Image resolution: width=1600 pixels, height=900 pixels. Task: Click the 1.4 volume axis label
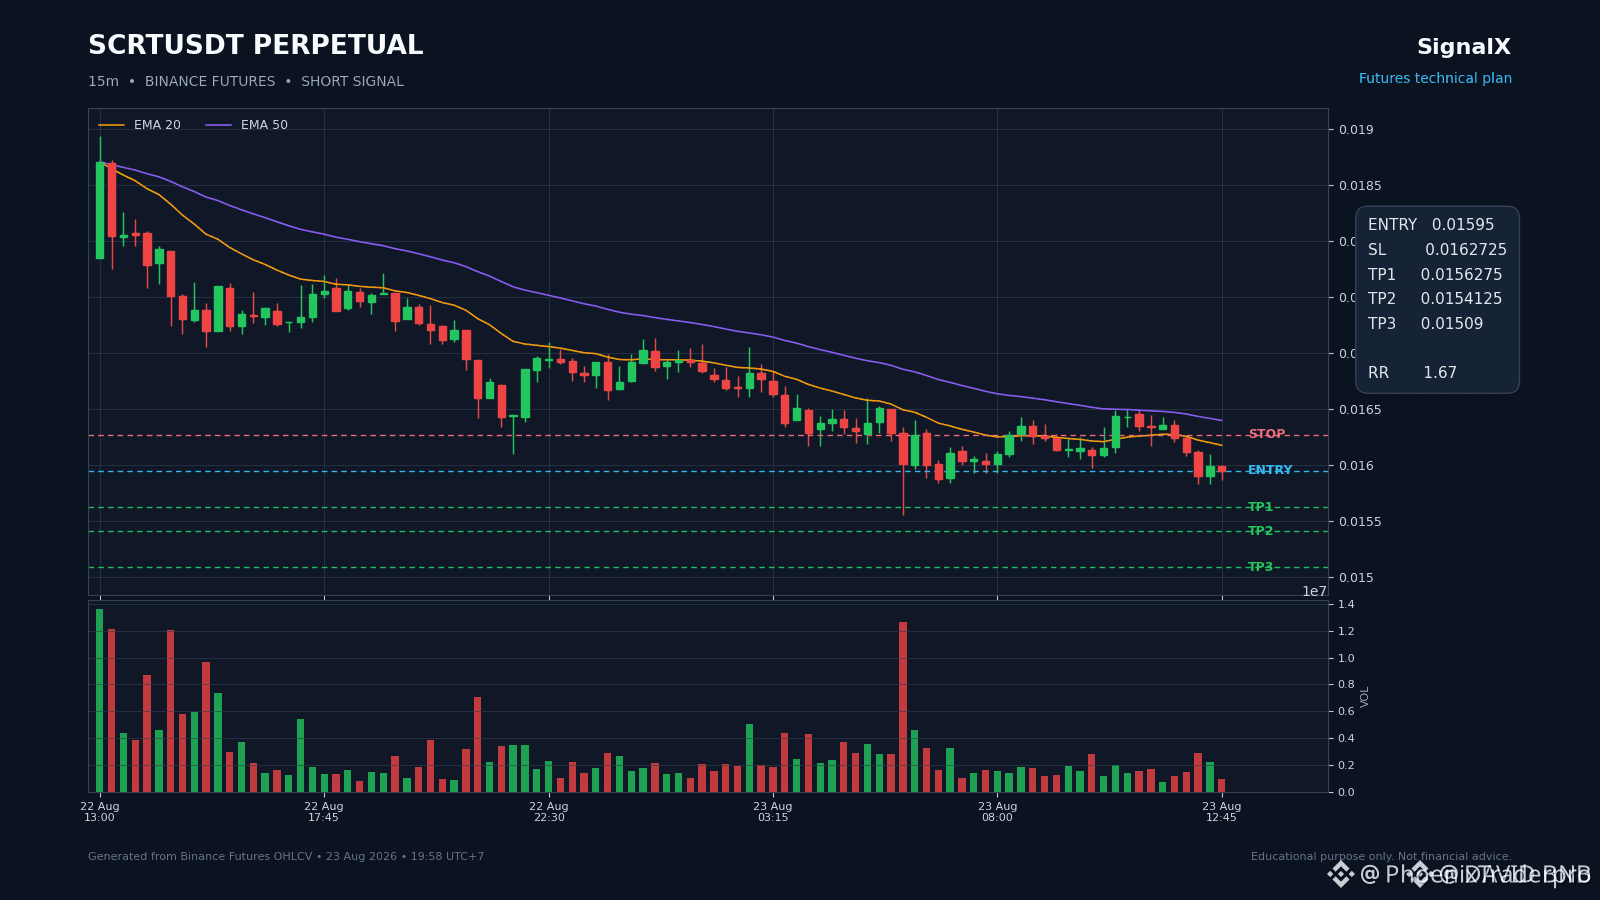coord(1346,605)
